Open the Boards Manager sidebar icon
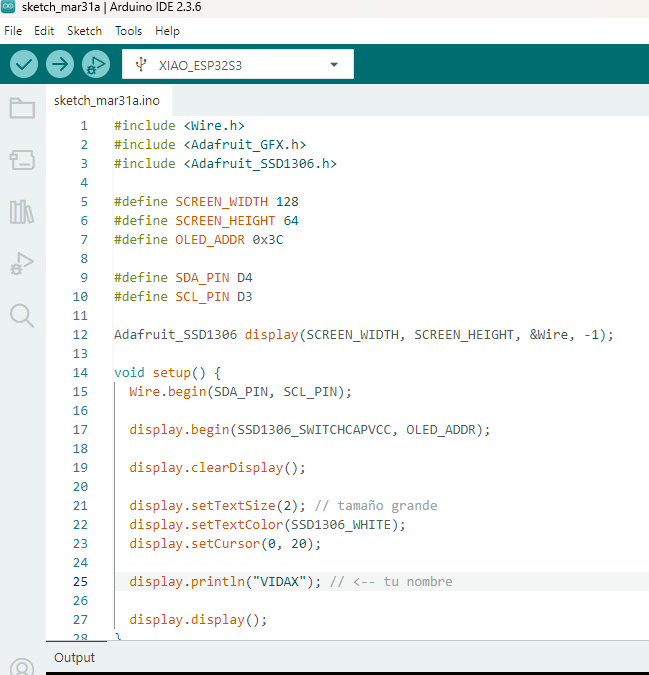649x675 pixels. pyautogui.click(x=22, y=160)
